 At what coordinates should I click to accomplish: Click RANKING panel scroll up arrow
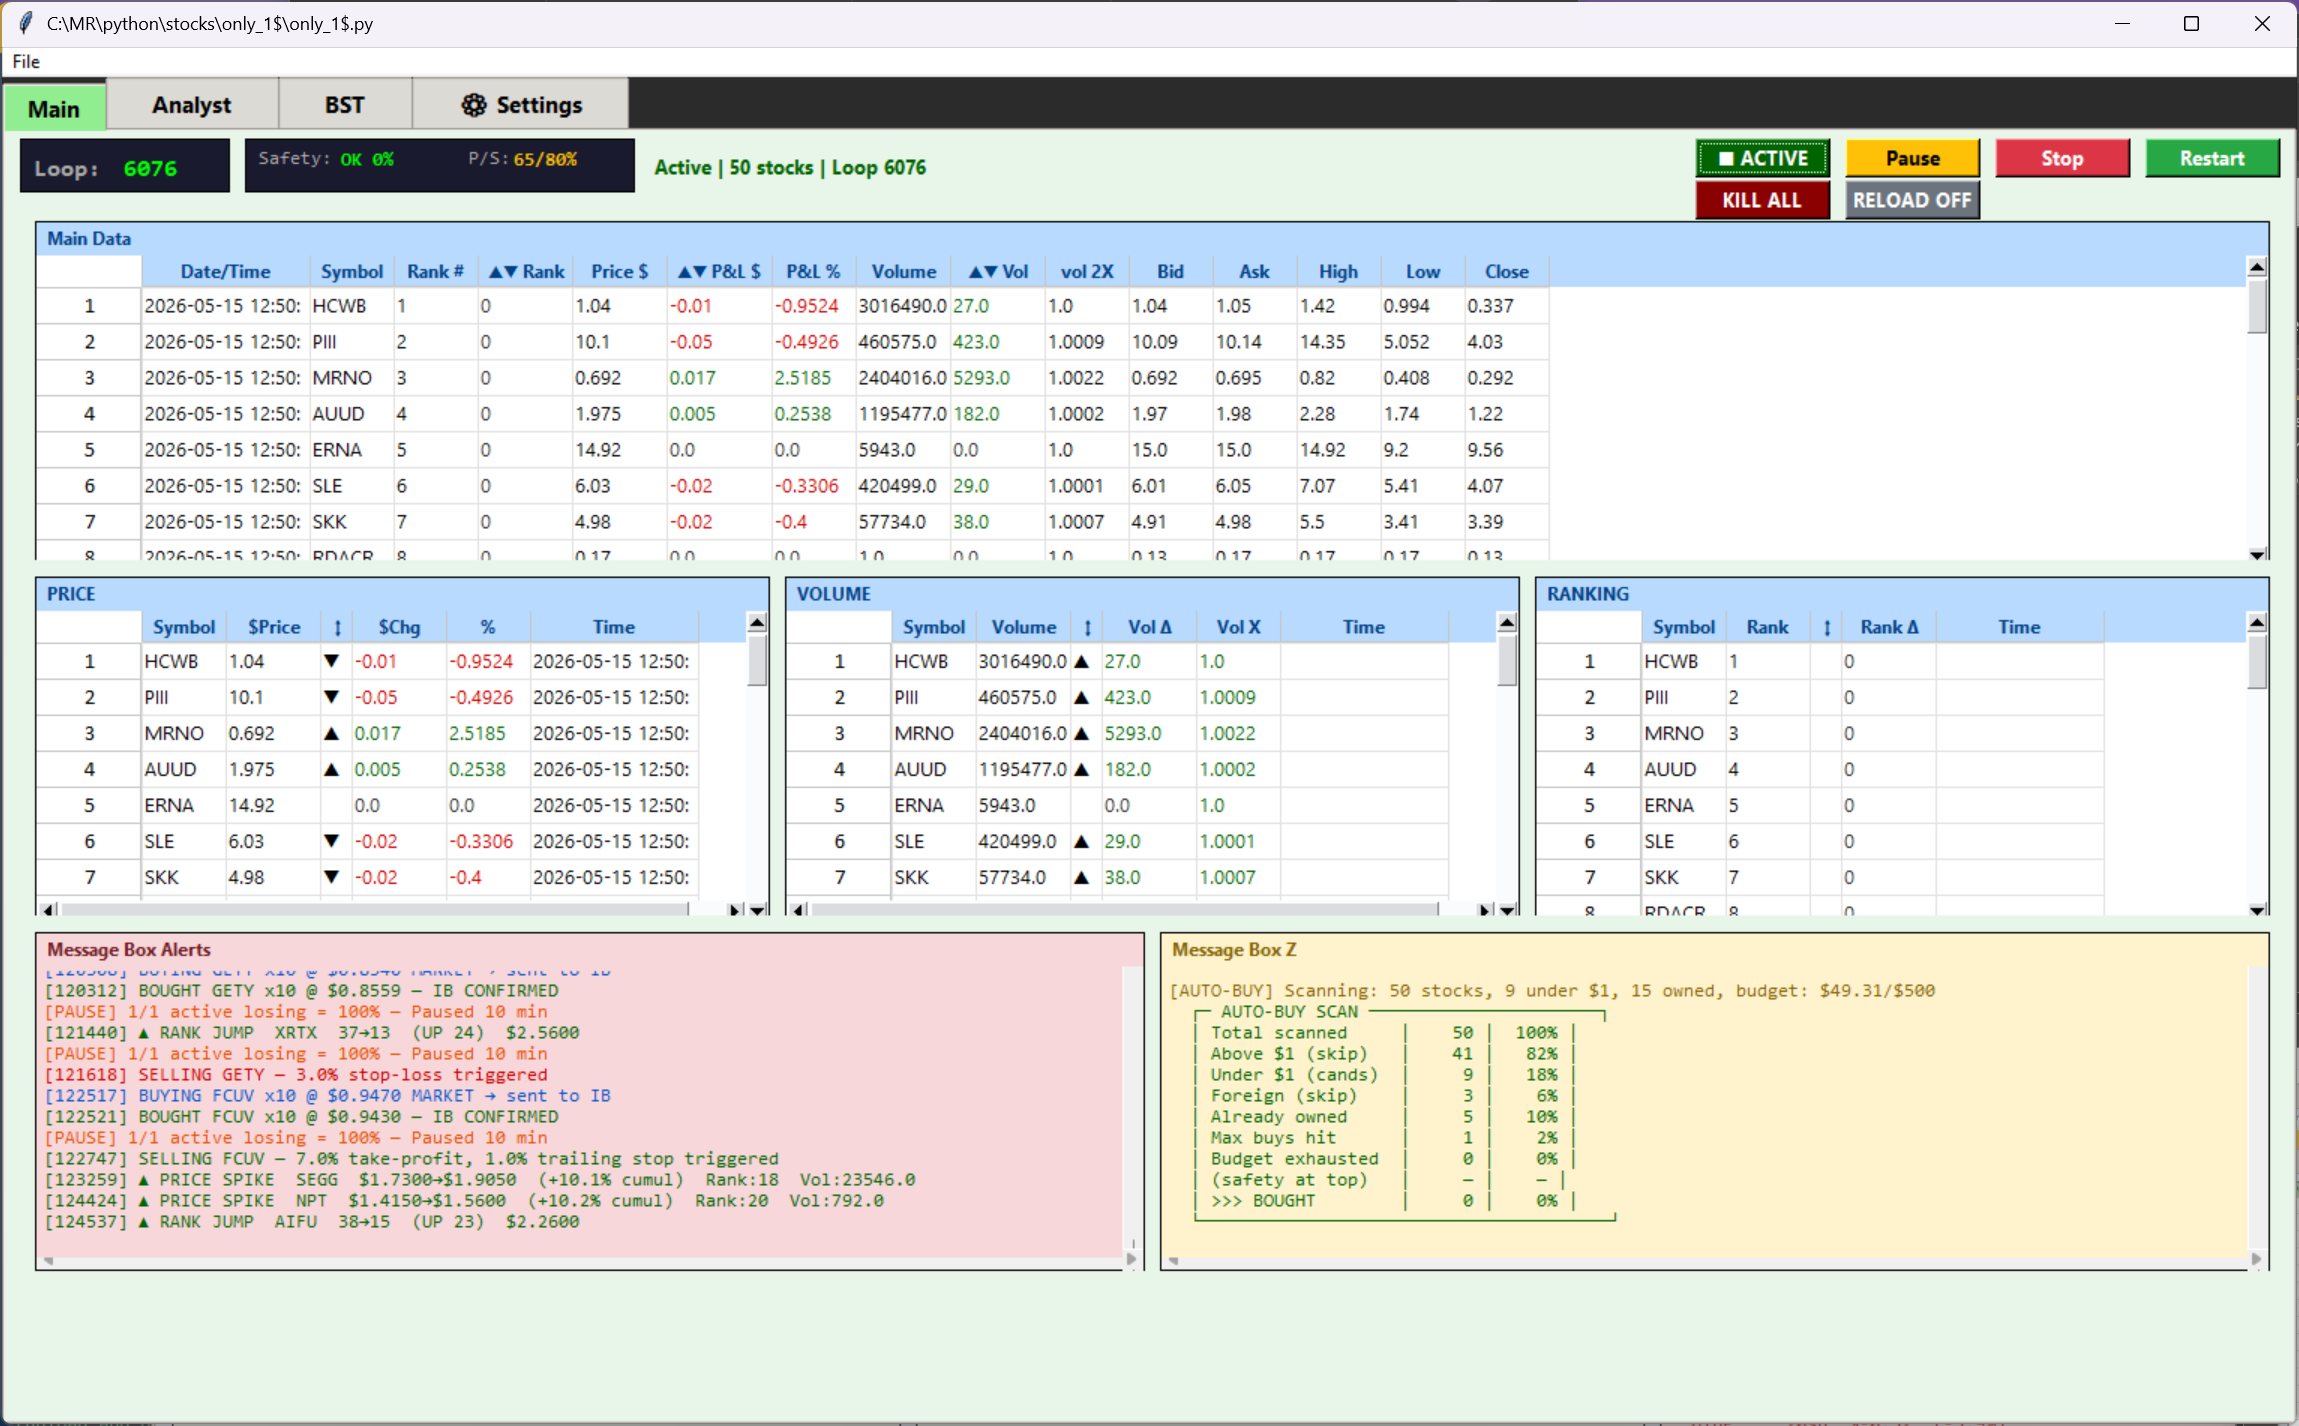(2257, 623)
